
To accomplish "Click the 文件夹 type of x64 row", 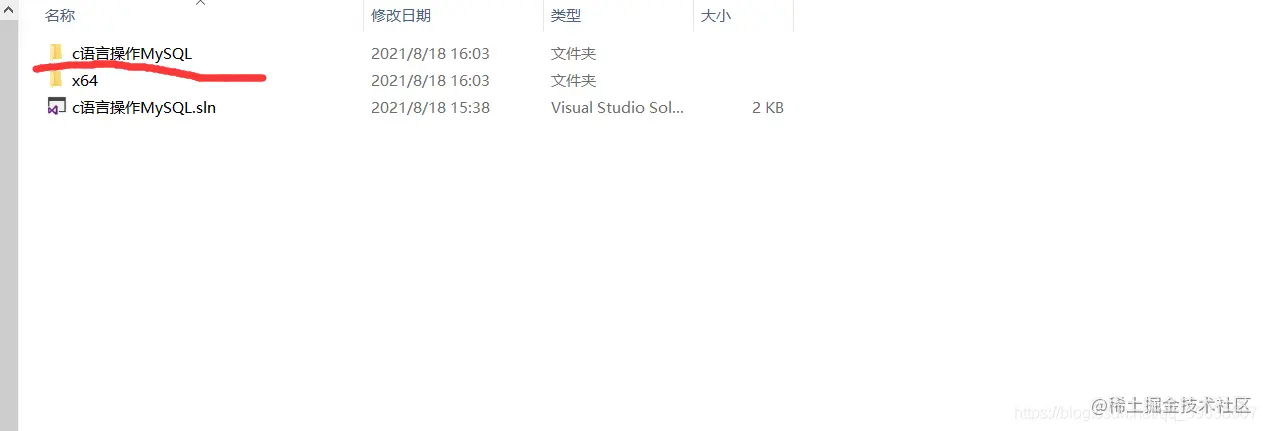I will (x=573, y=80).
